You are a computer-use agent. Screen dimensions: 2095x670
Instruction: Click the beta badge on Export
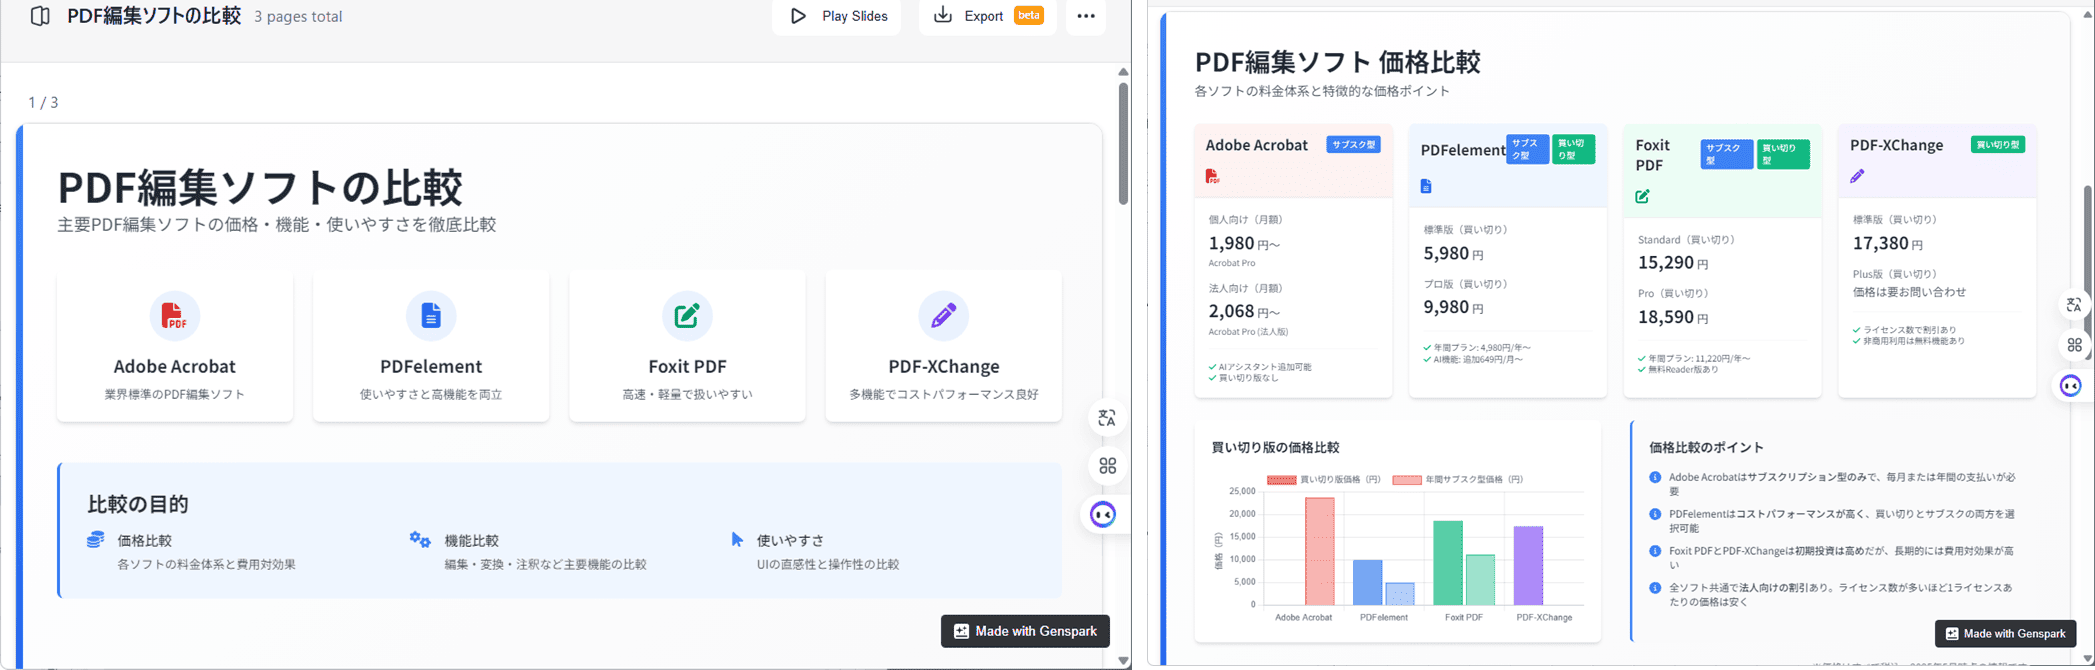pyautogui.click(x=1029, y=15)
